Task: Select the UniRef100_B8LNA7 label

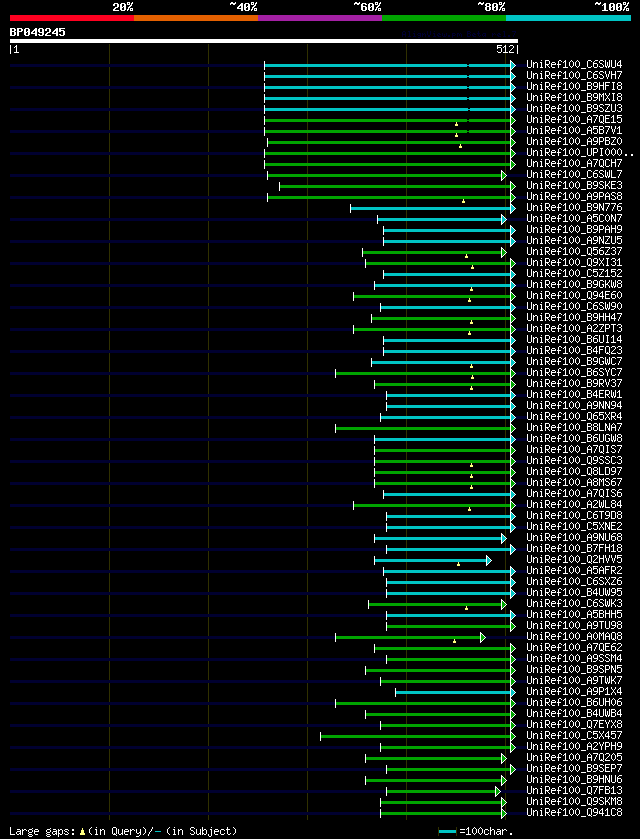Action: [x=574, y=428]
